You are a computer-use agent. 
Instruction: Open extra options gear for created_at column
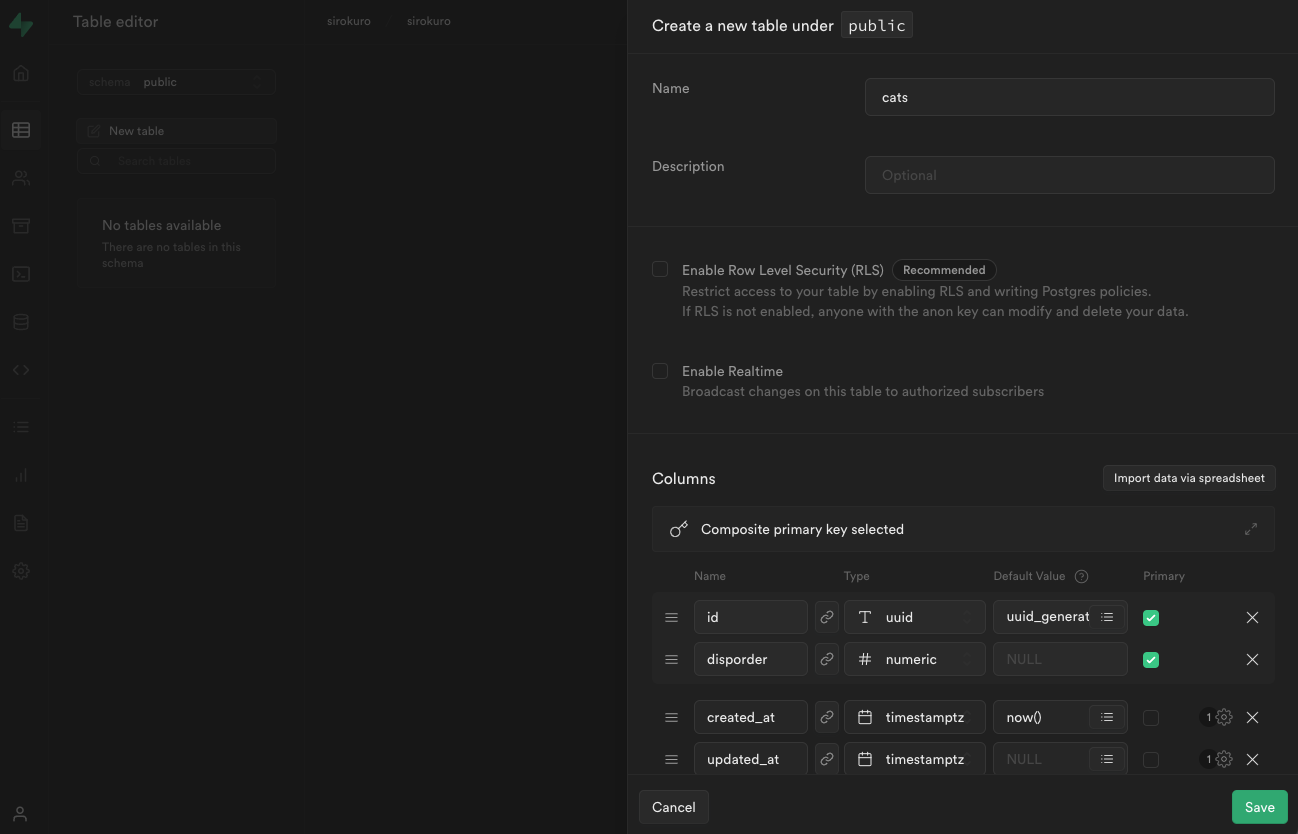coord(1224,717)
